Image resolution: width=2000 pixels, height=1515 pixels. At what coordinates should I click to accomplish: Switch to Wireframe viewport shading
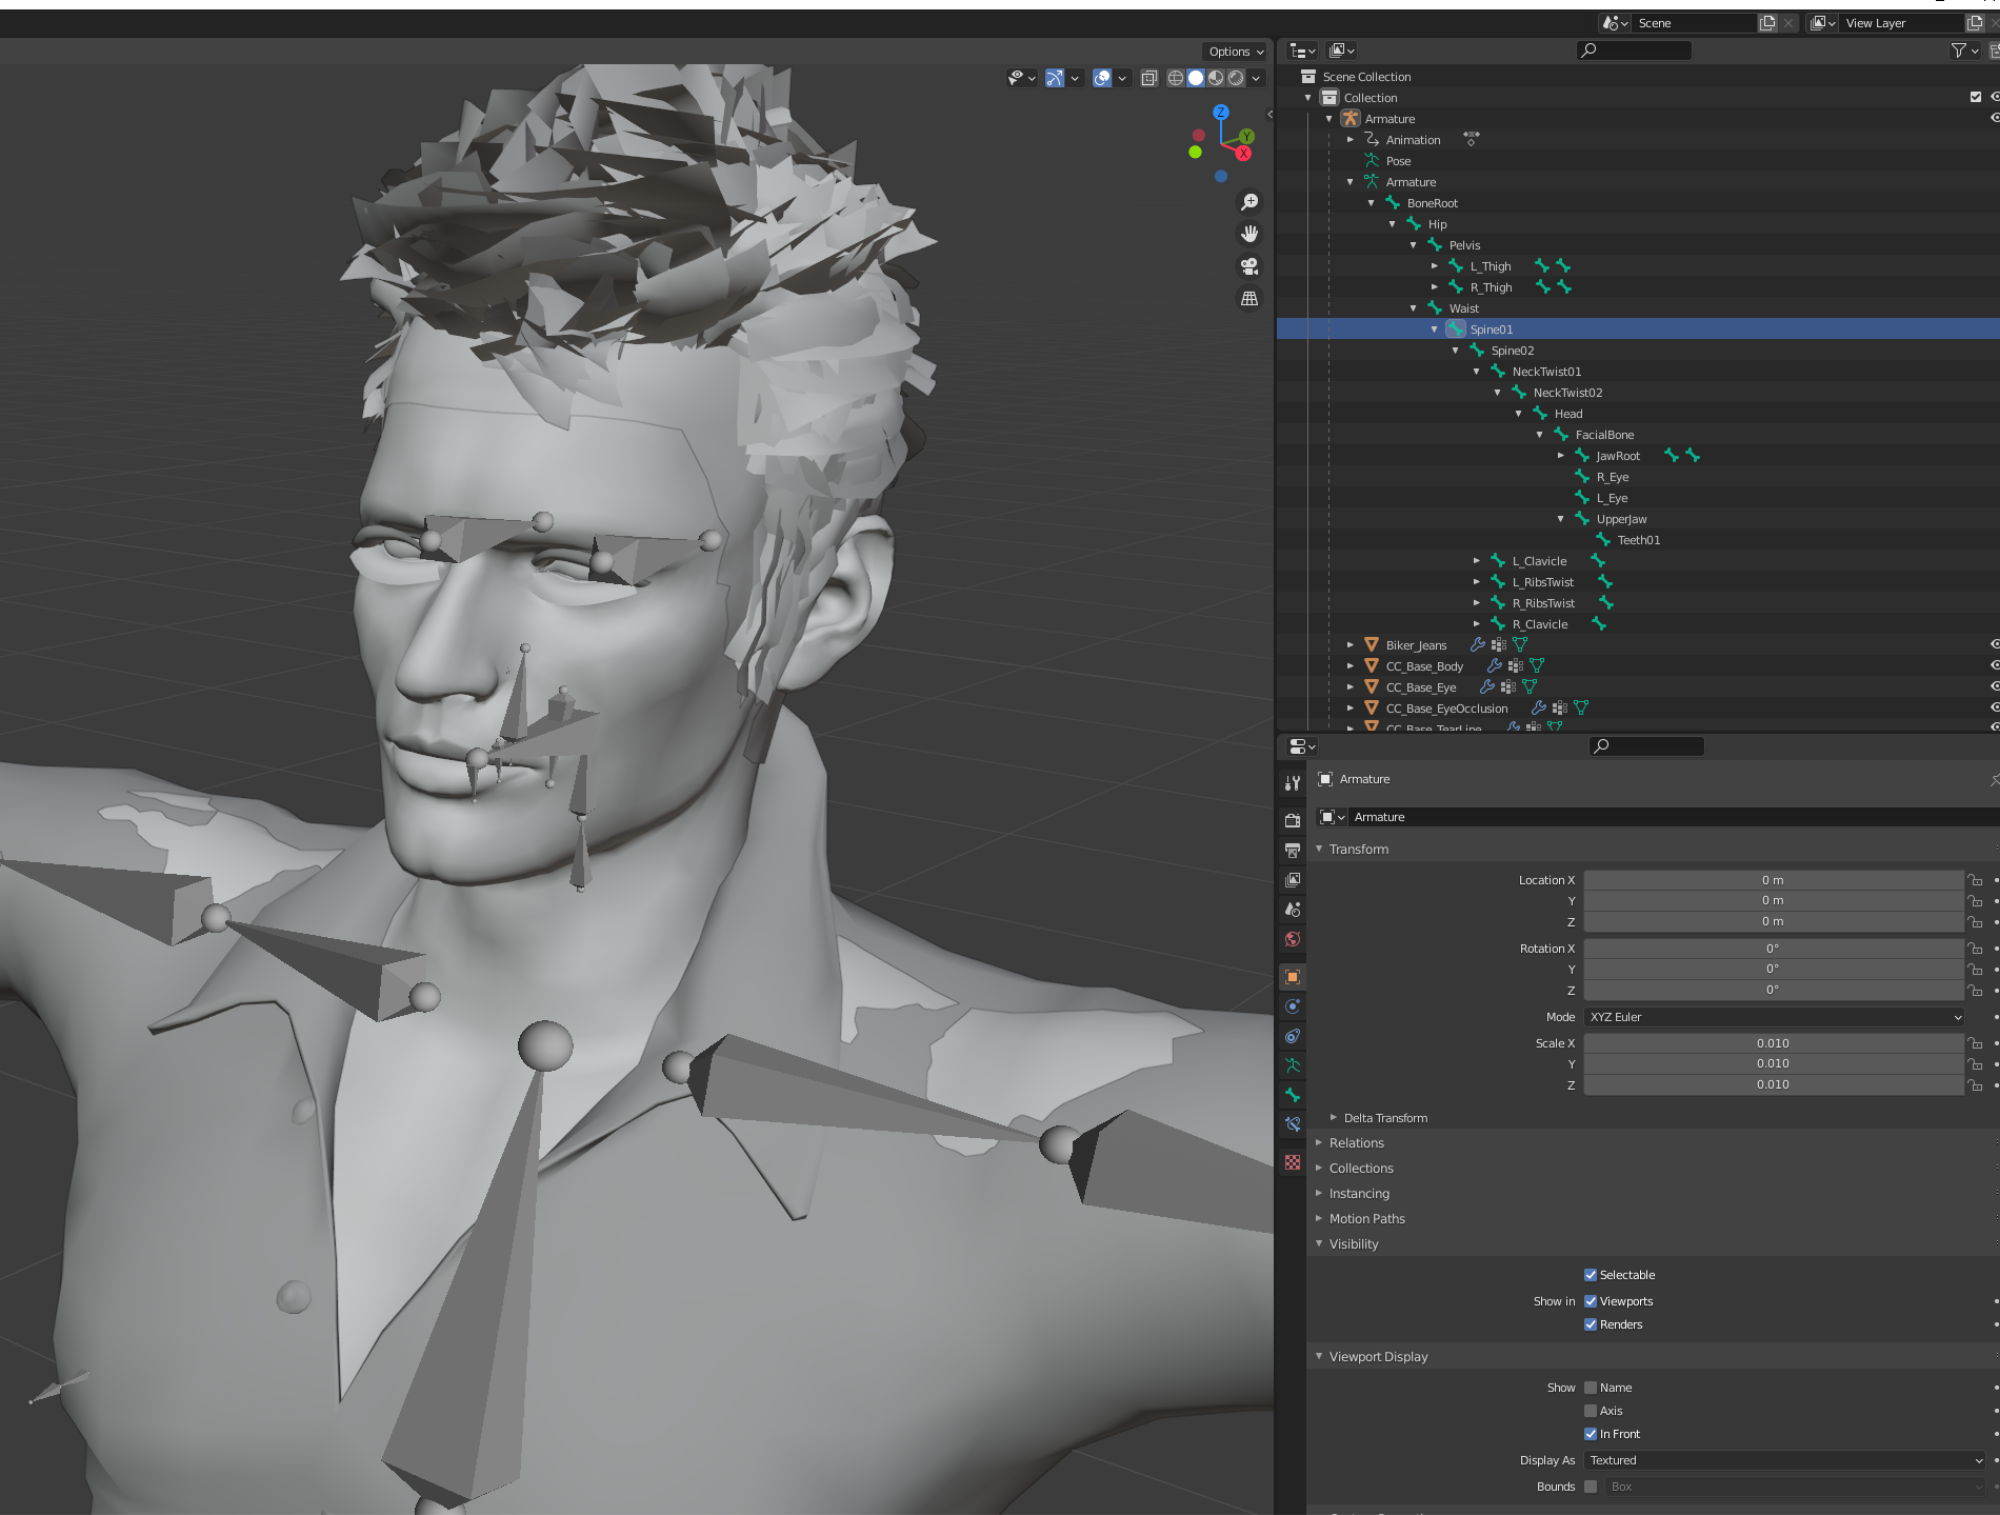[x=1175, y=78]
